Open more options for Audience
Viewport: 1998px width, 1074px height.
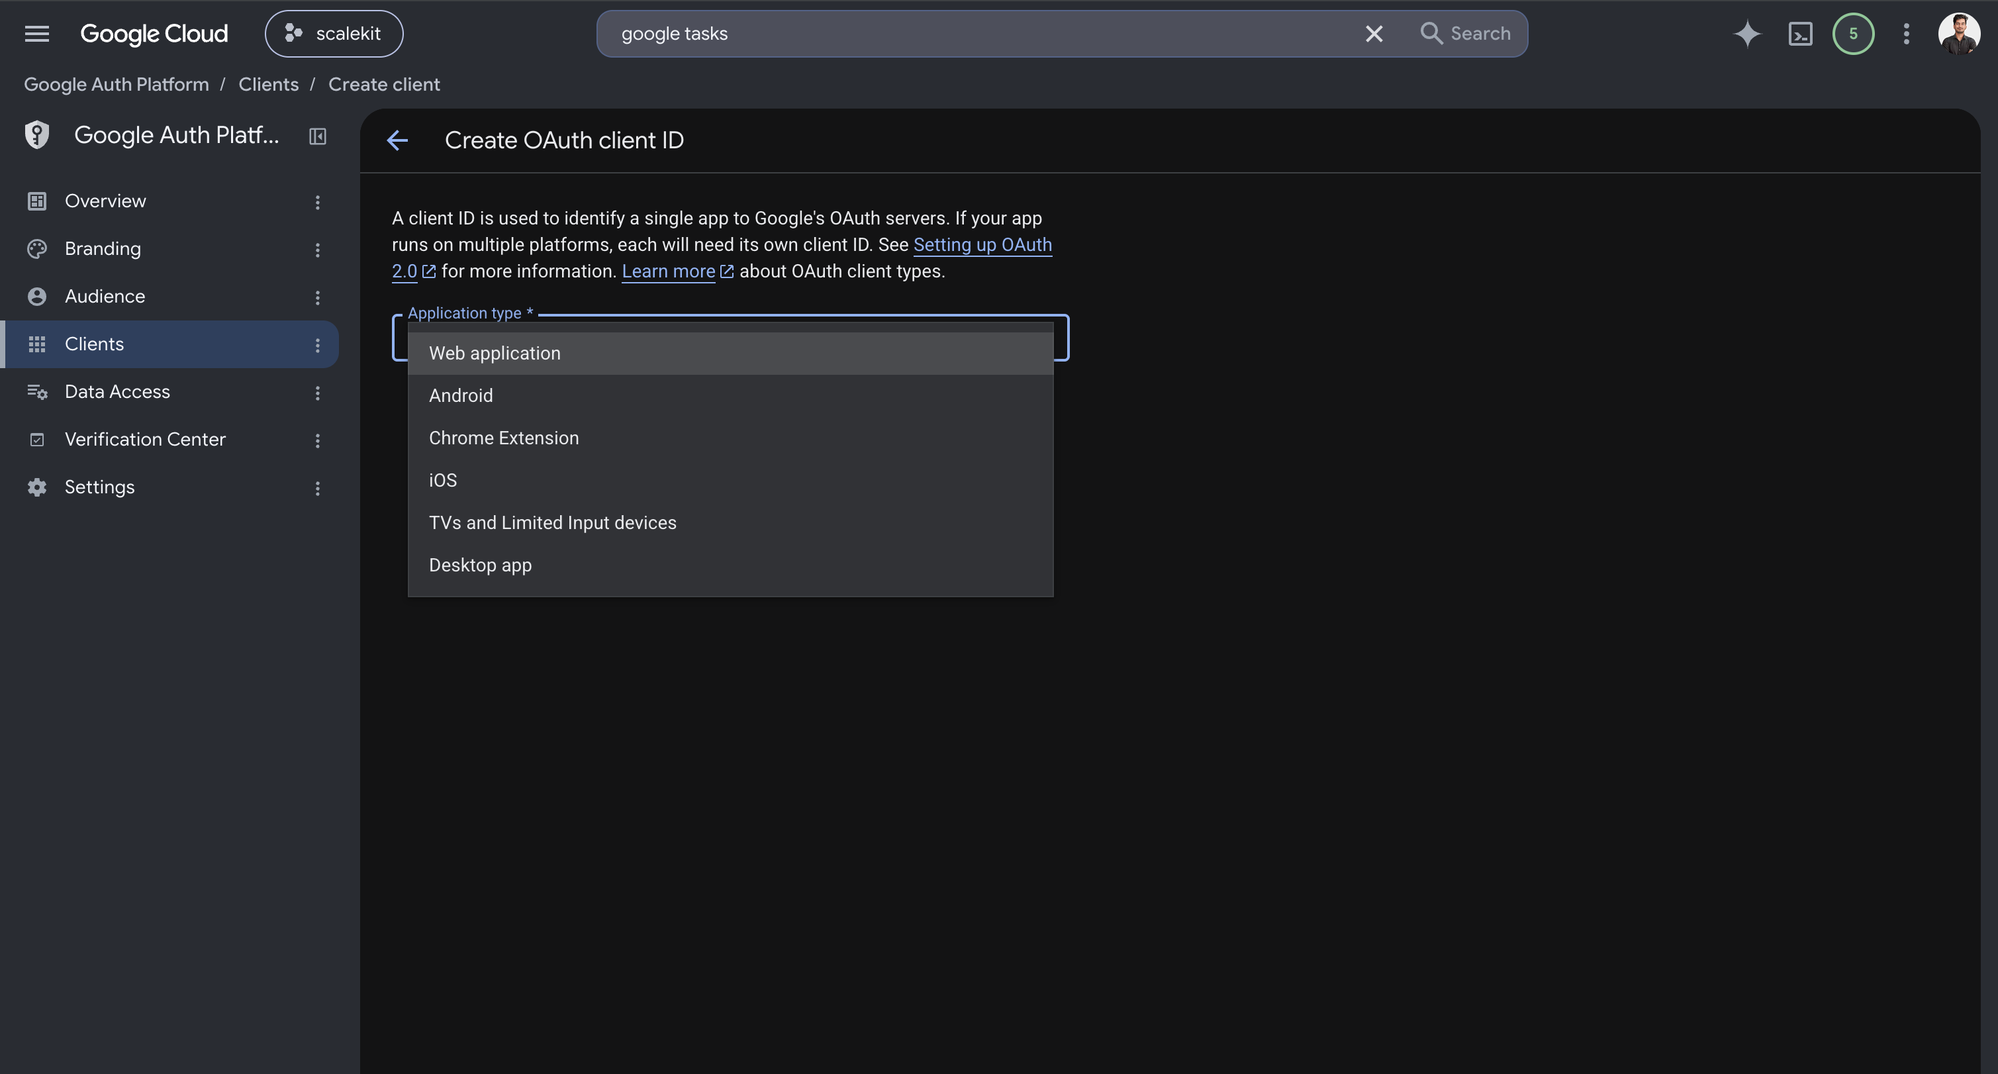(318, 298)
